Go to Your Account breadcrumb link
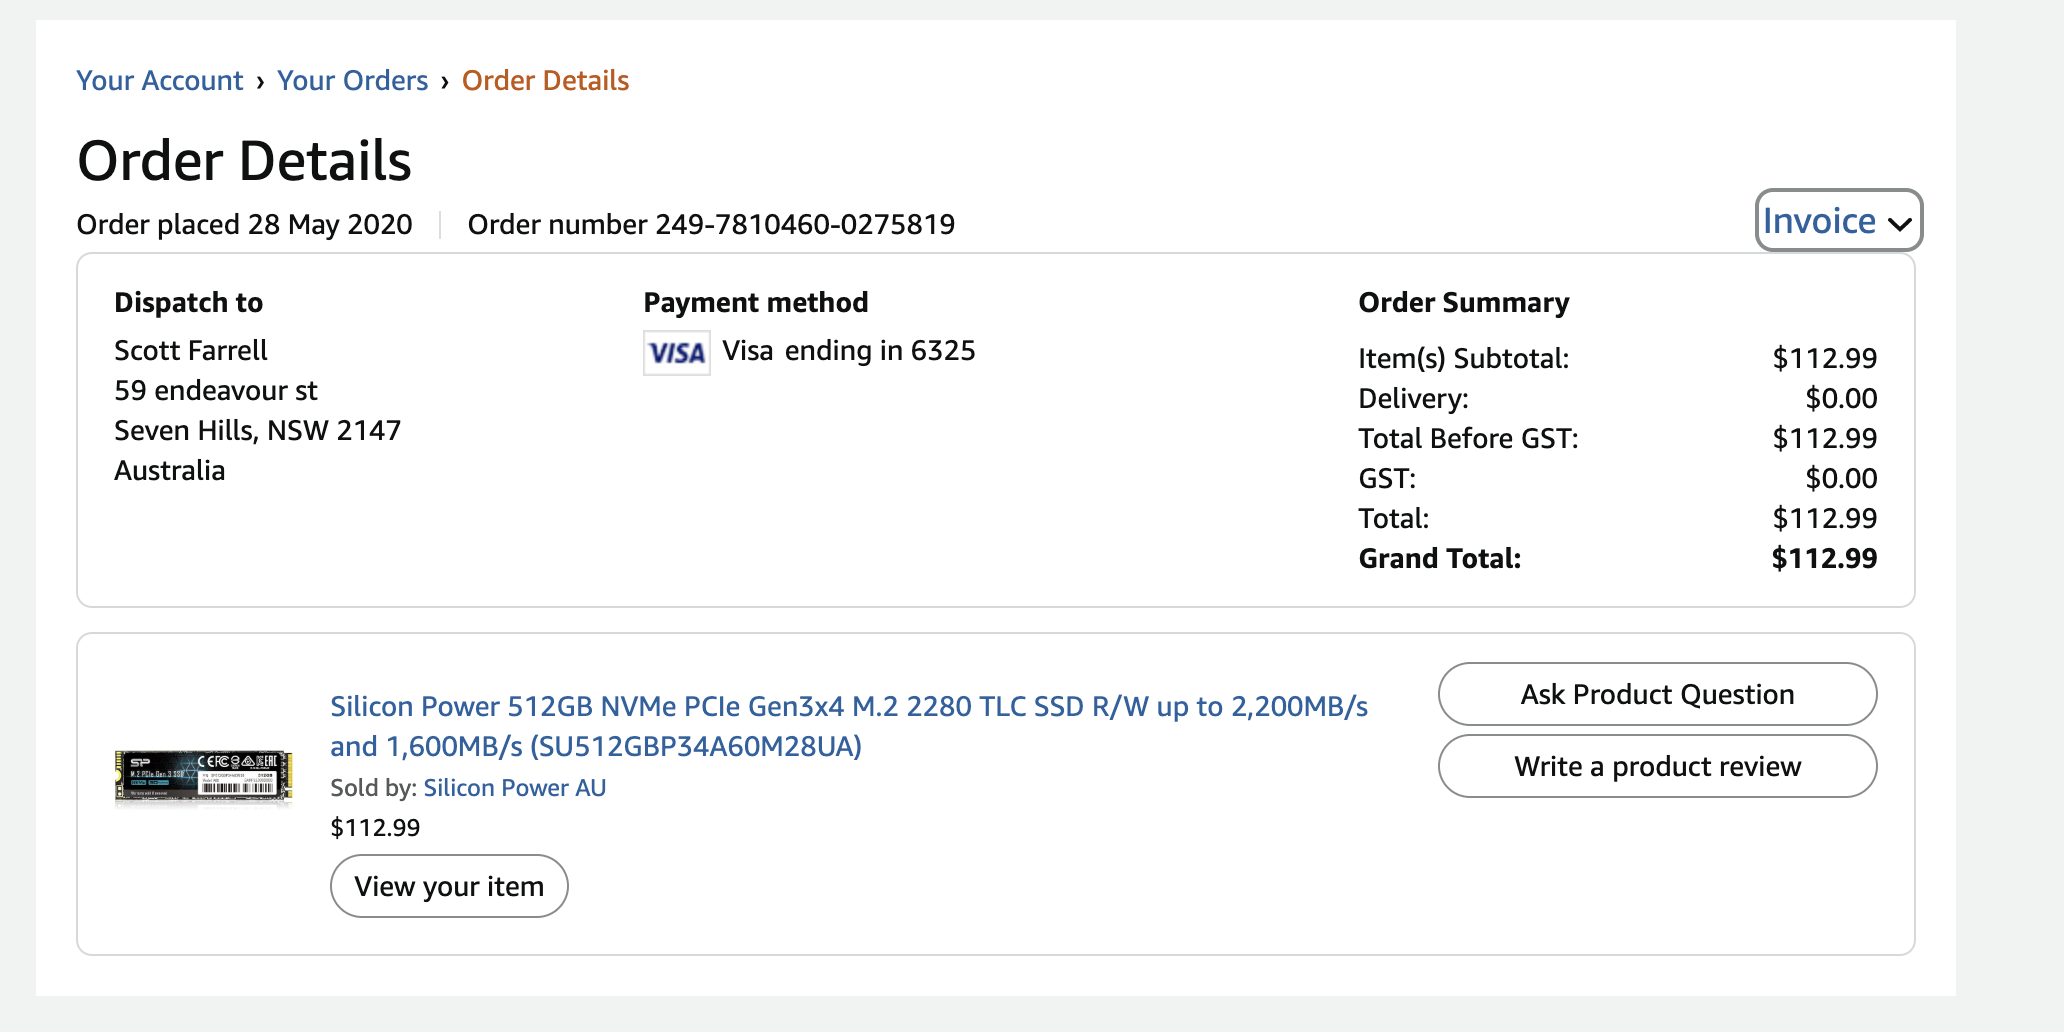Screen dimensions: 2064x1032 click(160, 81)
